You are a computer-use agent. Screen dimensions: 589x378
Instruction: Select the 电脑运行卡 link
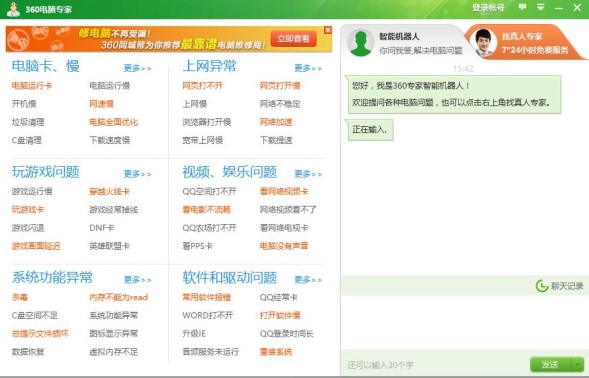click(32, 86)
